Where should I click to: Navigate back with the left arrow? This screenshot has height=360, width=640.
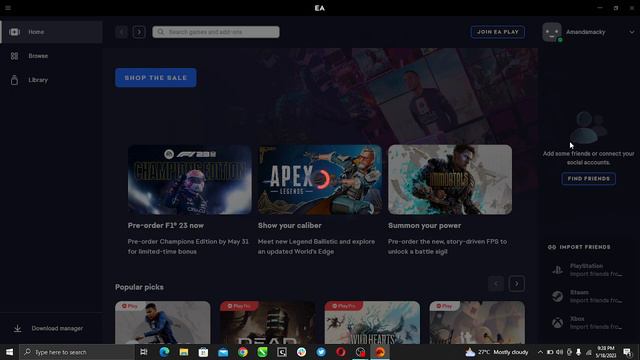click(x=122, y=32)
